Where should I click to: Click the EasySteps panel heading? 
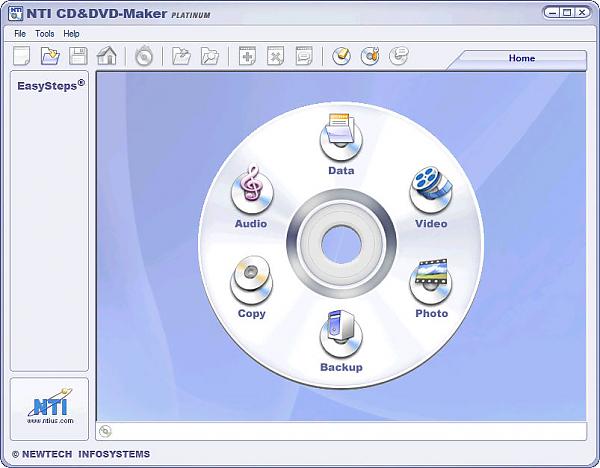pyautogui.click(x=51, y=85)
